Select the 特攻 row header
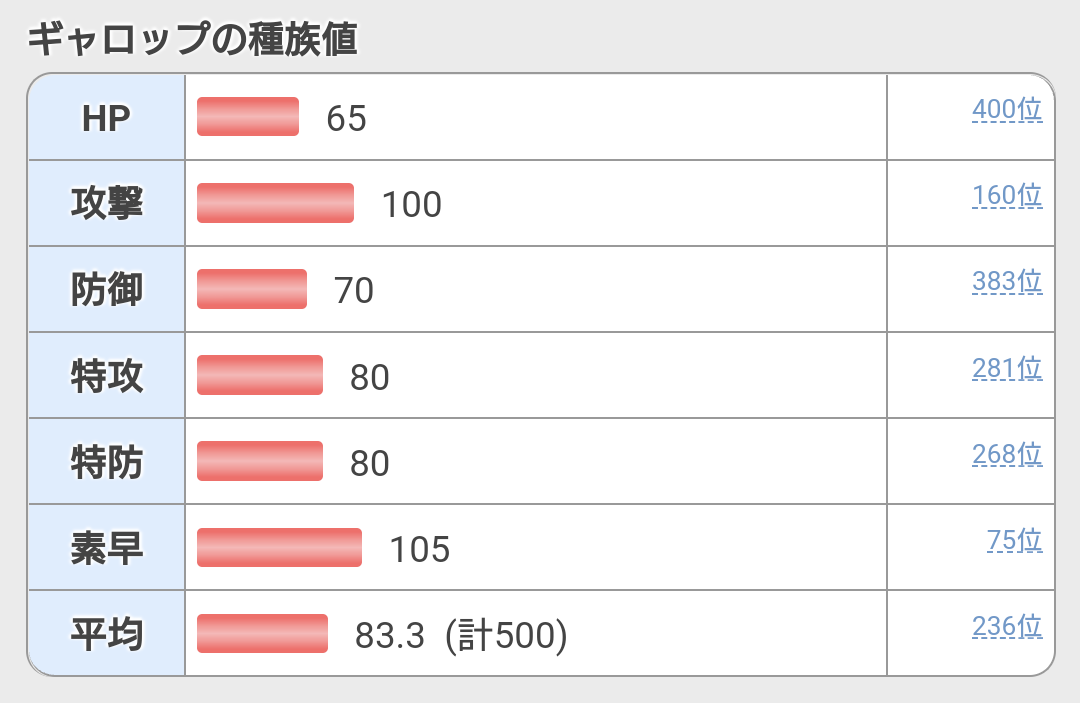This screenshot has width=1080, height=703. [107, 375]
